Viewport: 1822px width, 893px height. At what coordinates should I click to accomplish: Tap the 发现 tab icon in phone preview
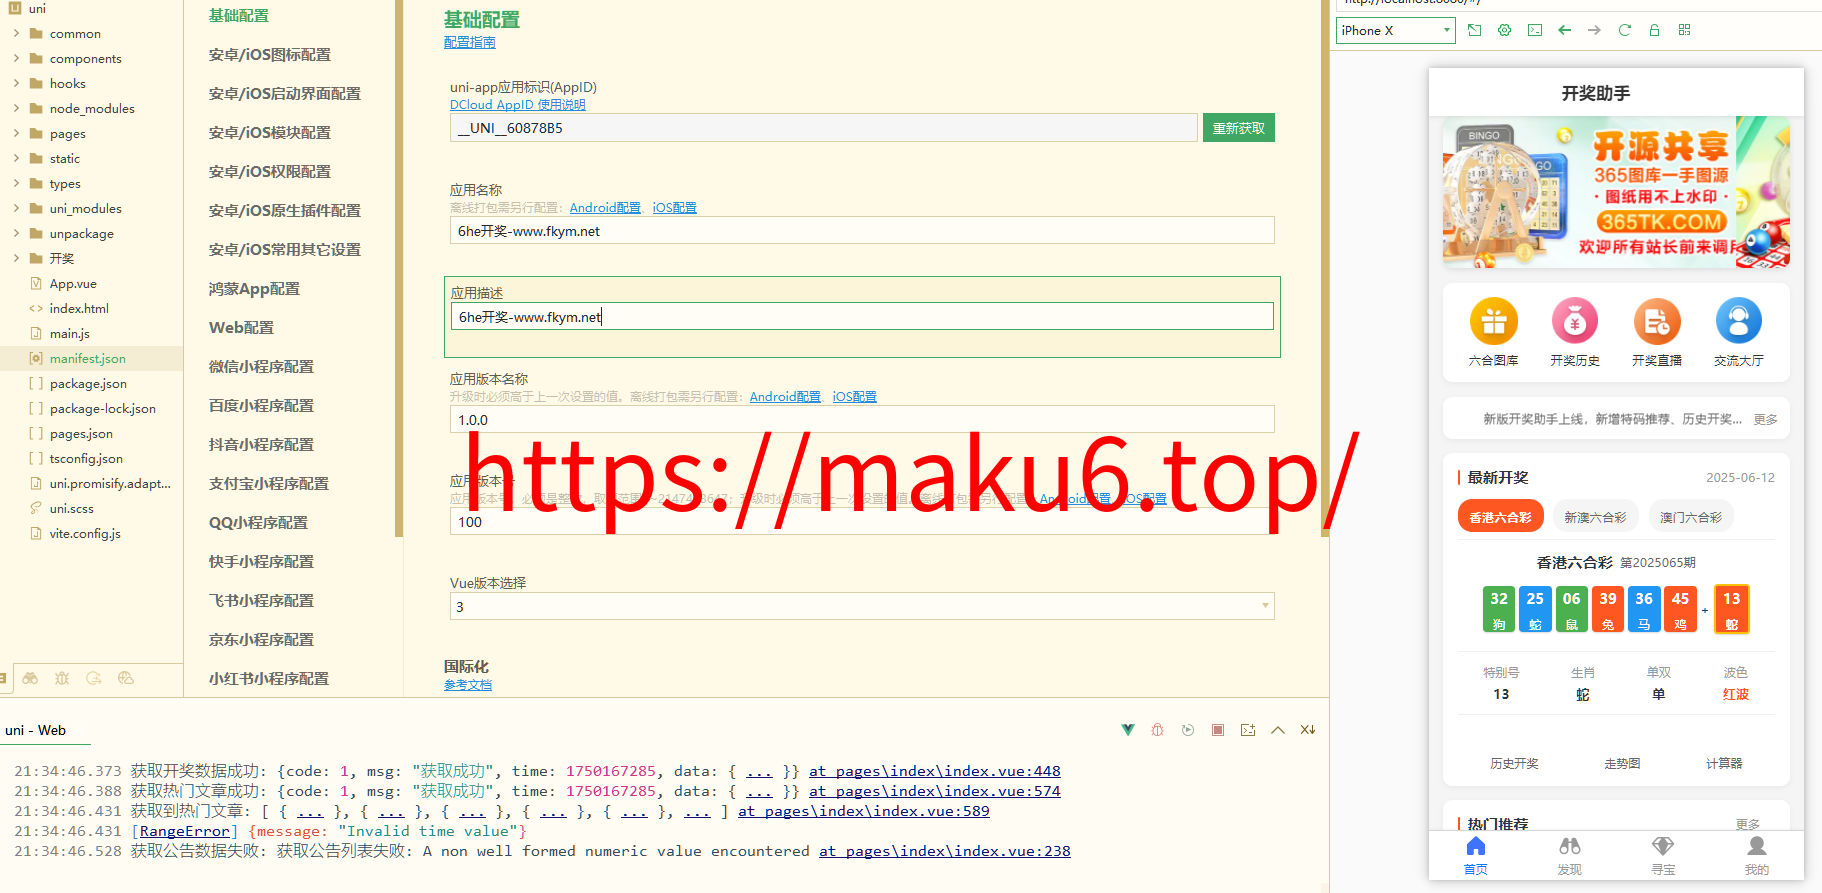[1570, 846]
